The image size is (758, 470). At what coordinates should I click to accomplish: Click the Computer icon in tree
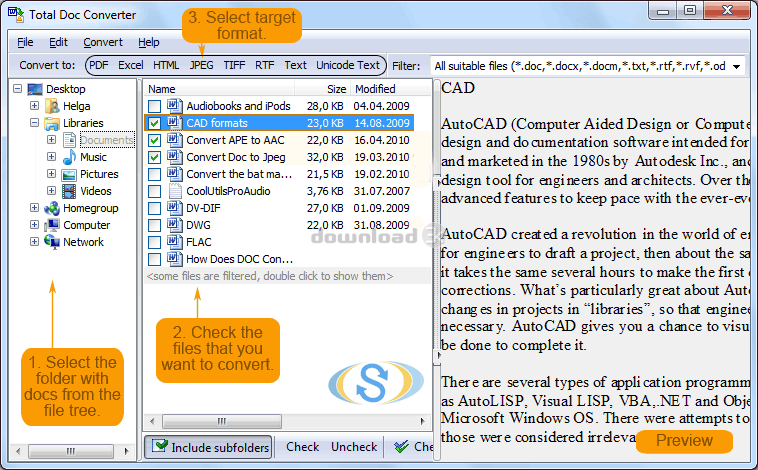click(x=52, y=225)
